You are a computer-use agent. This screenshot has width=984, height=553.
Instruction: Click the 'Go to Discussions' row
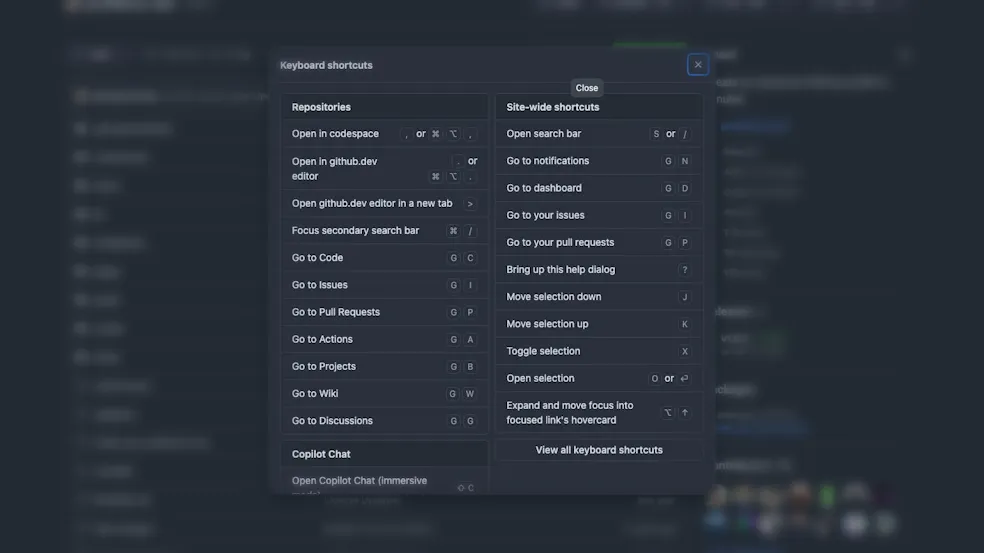385,421
